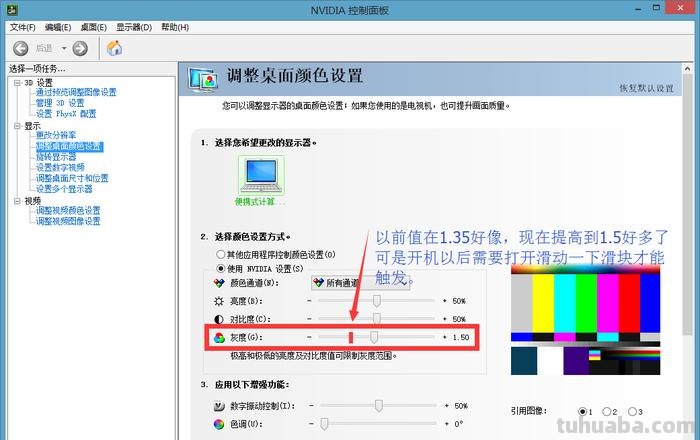Click the minus sign of 灰度 slider

[x=309, y=337]
